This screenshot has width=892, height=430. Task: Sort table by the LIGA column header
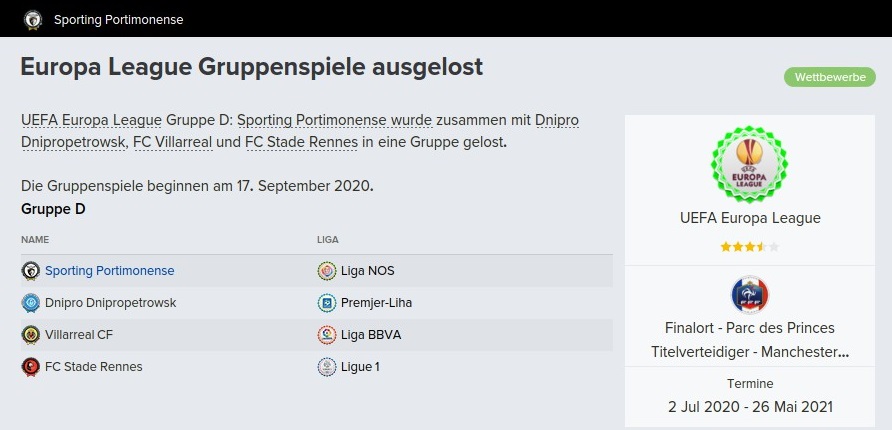[x=328, y=240]
